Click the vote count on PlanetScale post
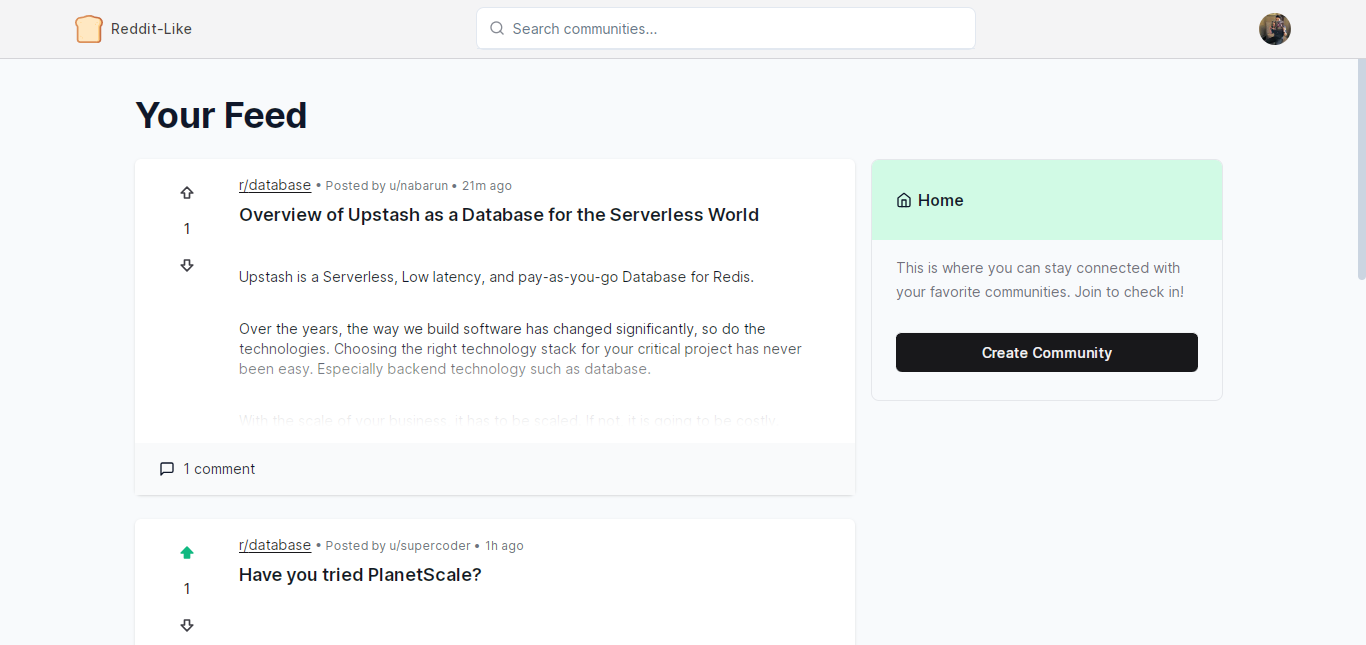This screenshot has height=645, width=1366. [x=187, y=589]
